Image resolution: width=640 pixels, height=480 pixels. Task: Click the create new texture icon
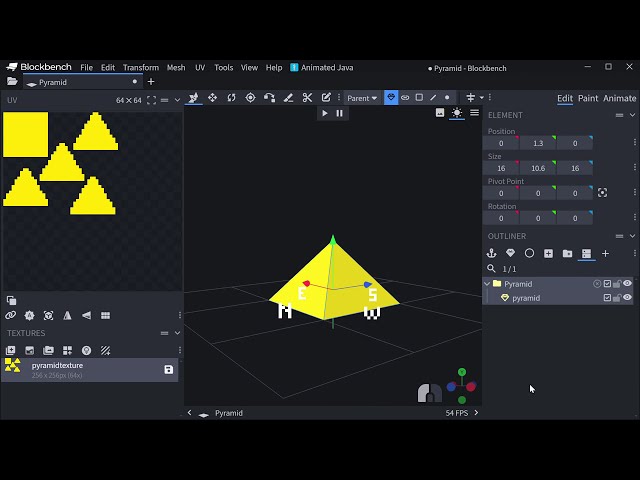pos(10,351)
